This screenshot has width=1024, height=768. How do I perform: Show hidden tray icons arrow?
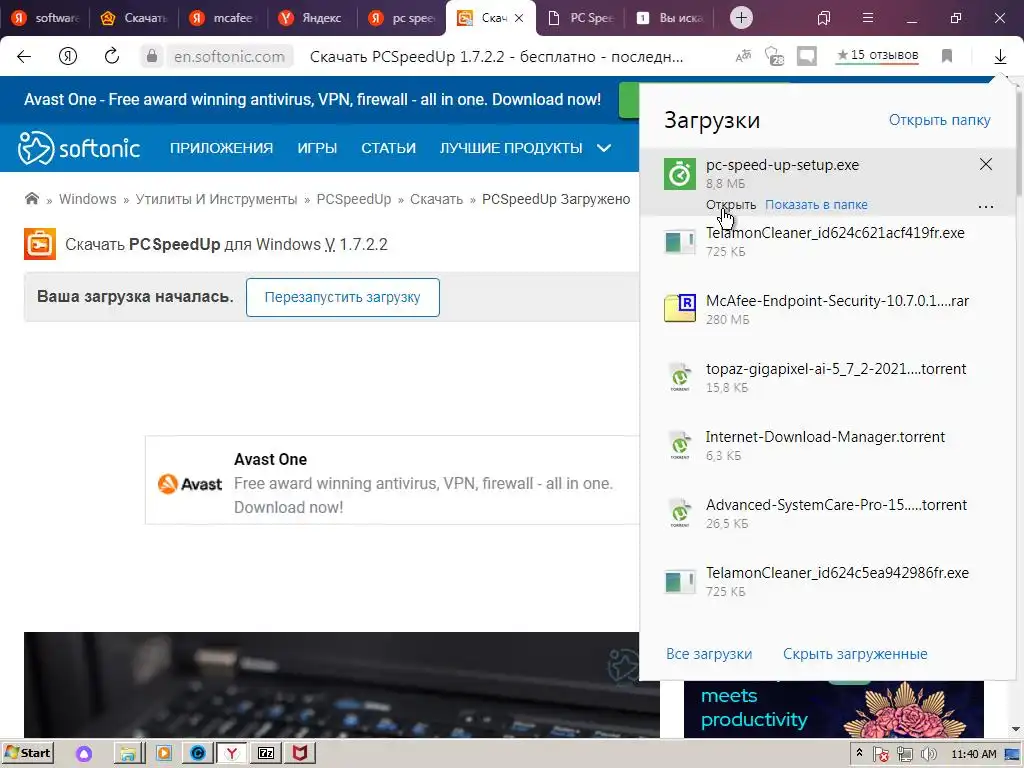[859, 754]
